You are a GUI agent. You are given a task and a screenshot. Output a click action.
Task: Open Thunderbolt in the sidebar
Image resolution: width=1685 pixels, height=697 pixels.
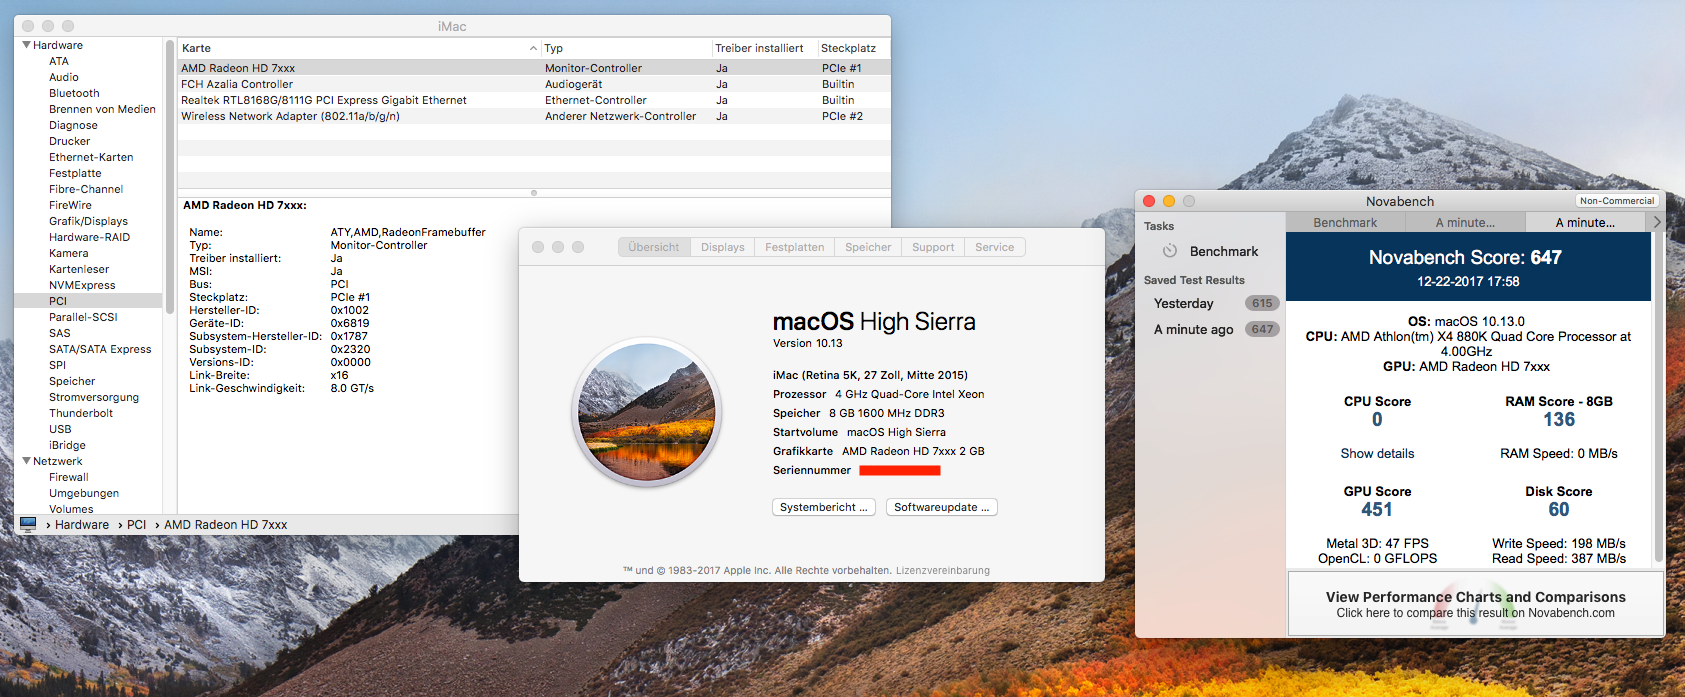(81, 413)
